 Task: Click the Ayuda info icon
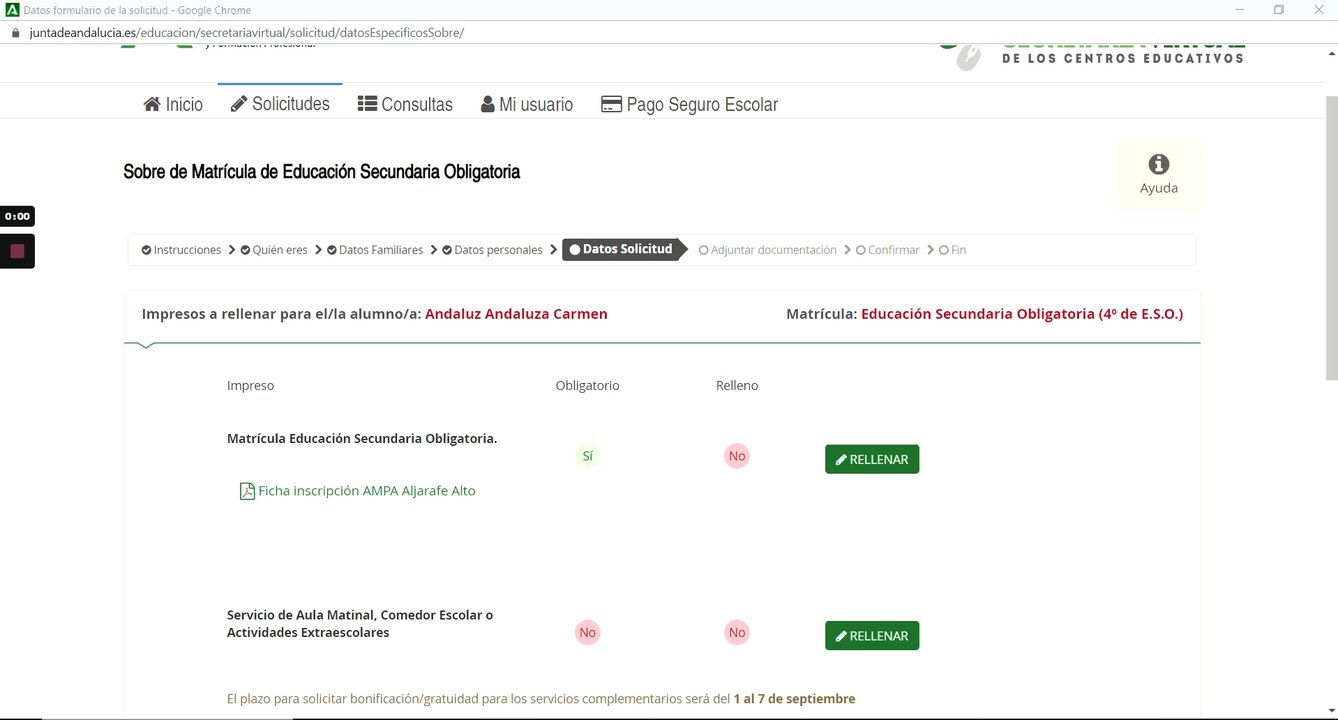1159,165
